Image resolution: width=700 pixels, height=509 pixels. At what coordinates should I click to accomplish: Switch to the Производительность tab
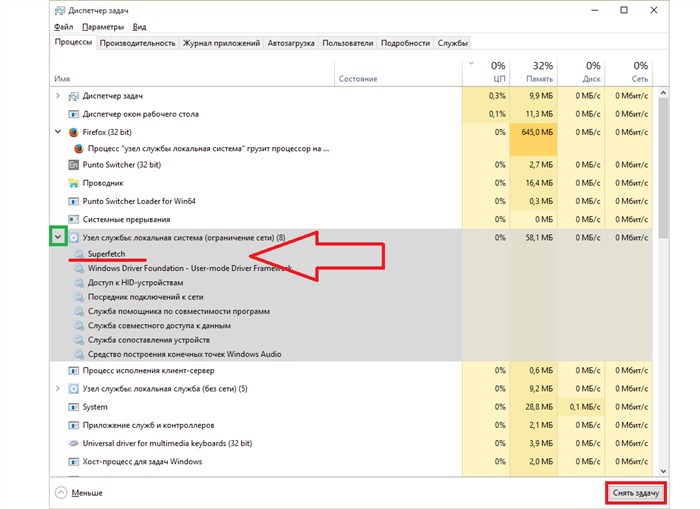coord(137,43)
